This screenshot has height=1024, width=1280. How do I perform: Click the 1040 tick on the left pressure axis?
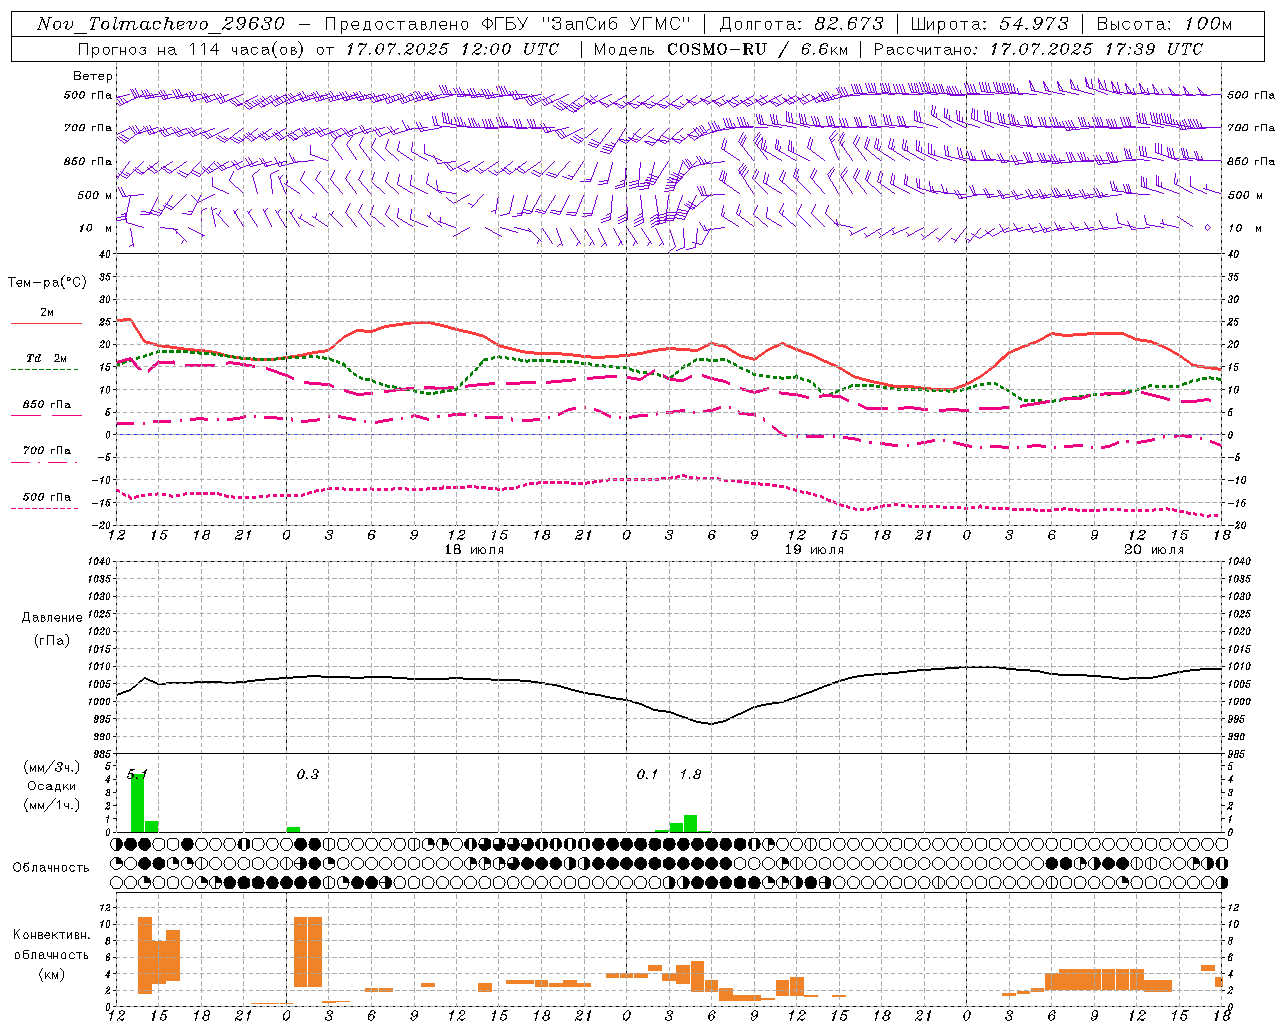[98, 561]
